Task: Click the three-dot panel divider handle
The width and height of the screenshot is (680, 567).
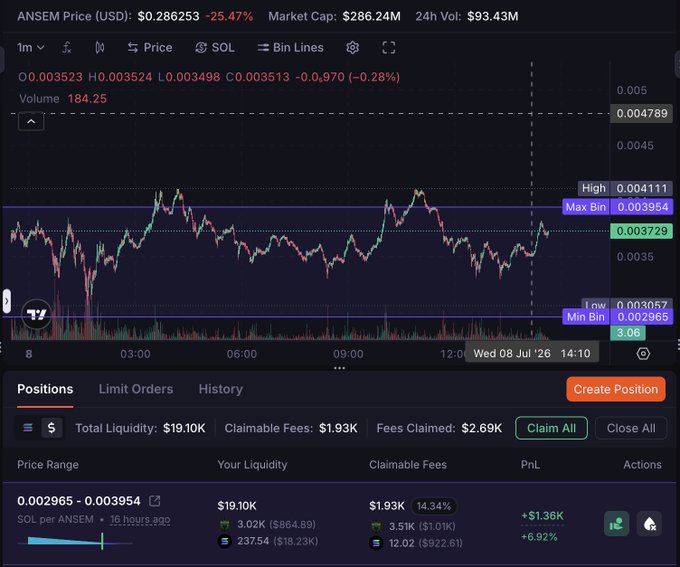Action: [340, 368]
